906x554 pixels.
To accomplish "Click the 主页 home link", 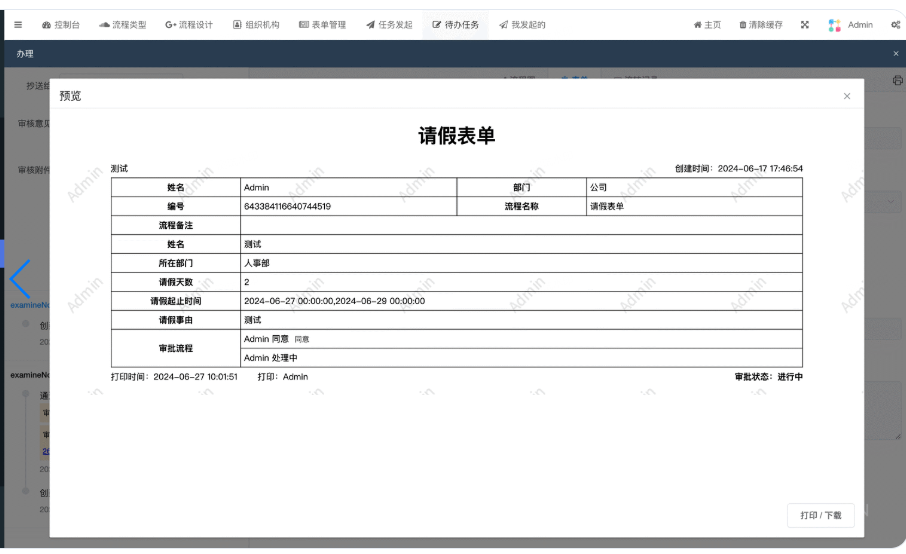I will coord(707,25).
